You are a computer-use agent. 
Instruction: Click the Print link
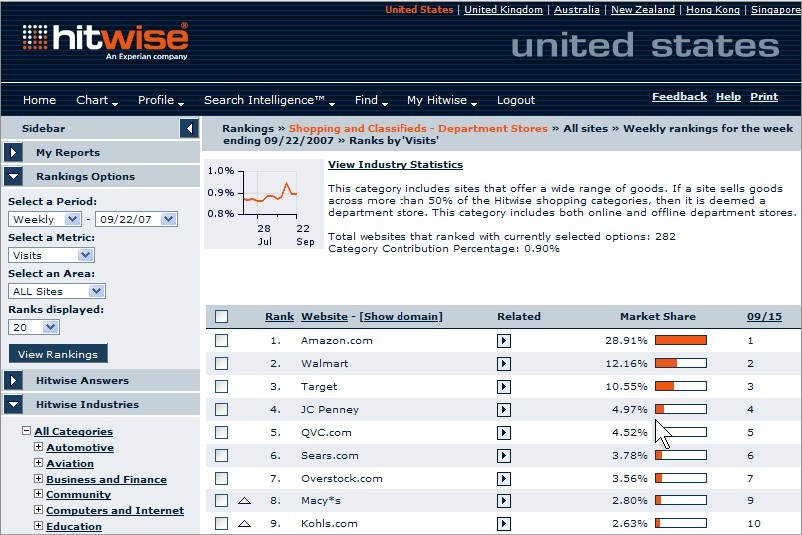click(764, 97)
